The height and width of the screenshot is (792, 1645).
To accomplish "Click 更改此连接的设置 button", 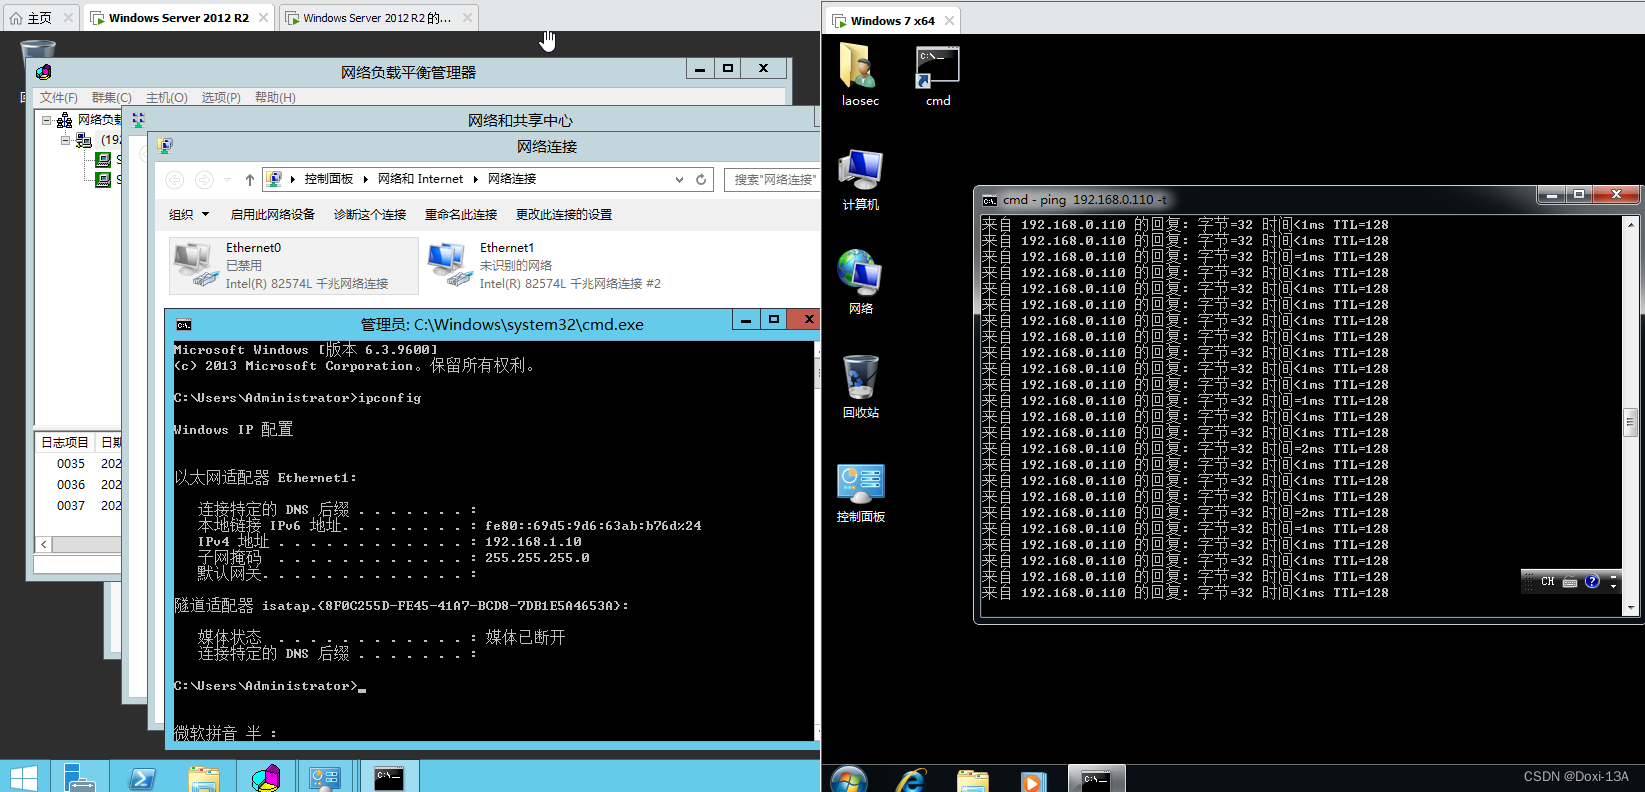I will point(563,214).
